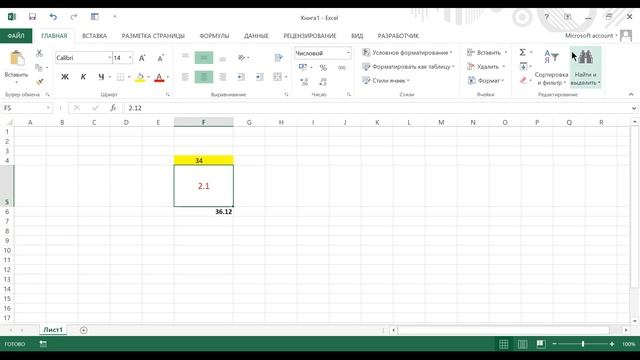
Task: Click the red font color A button
Action: (x=159, y=77)
